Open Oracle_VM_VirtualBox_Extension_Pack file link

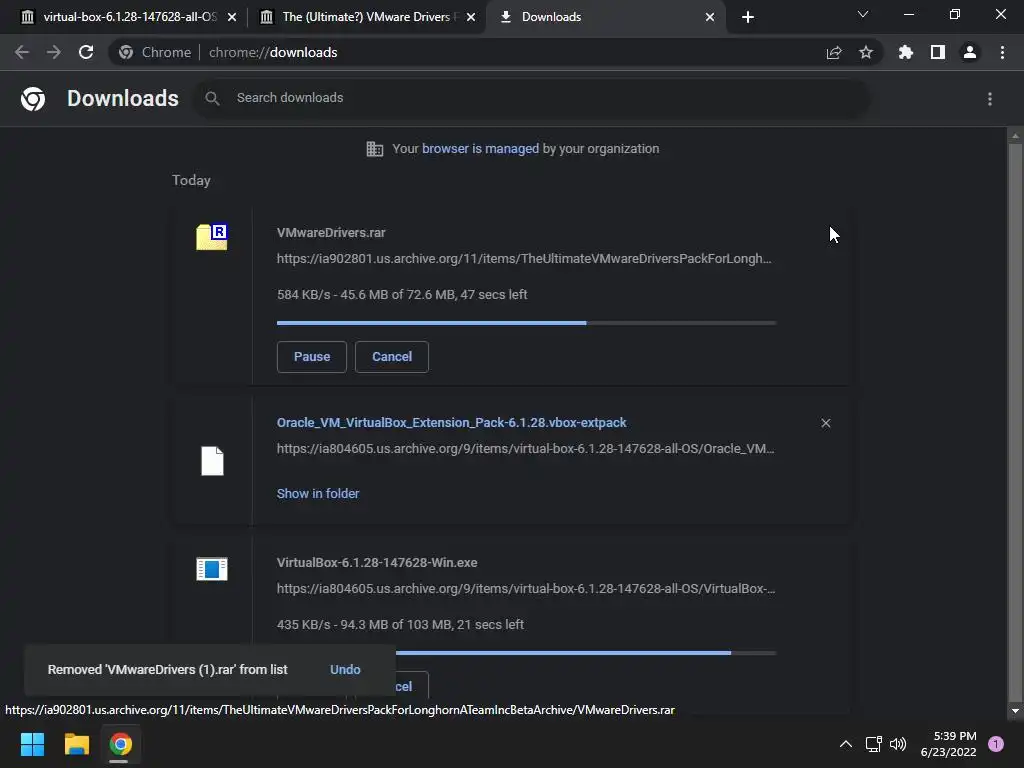(x=451, y=423)
